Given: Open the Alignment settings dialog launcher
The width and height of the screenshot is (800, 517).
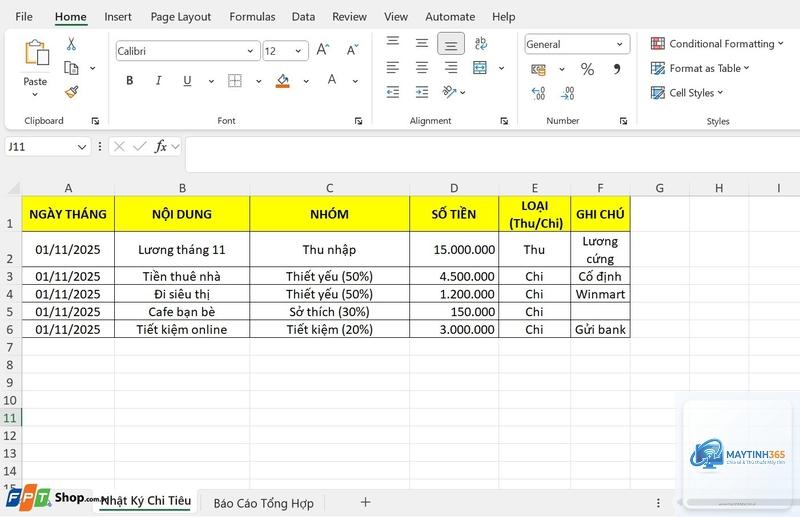Looking at the screenshot, I should tap(504, 121).
